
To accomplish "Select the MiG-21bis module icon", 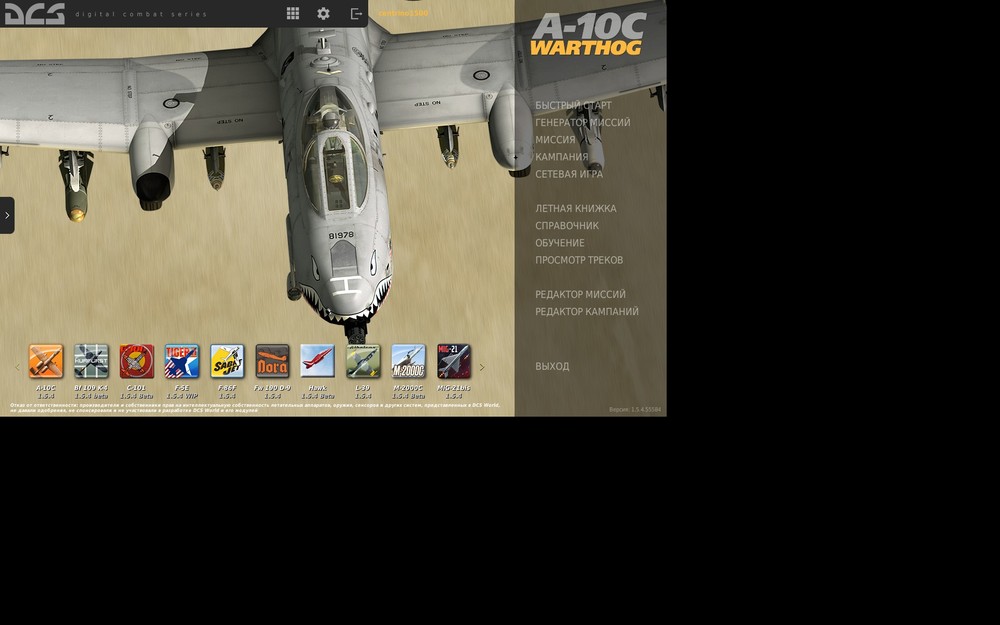I will click(x=453, y=361).
